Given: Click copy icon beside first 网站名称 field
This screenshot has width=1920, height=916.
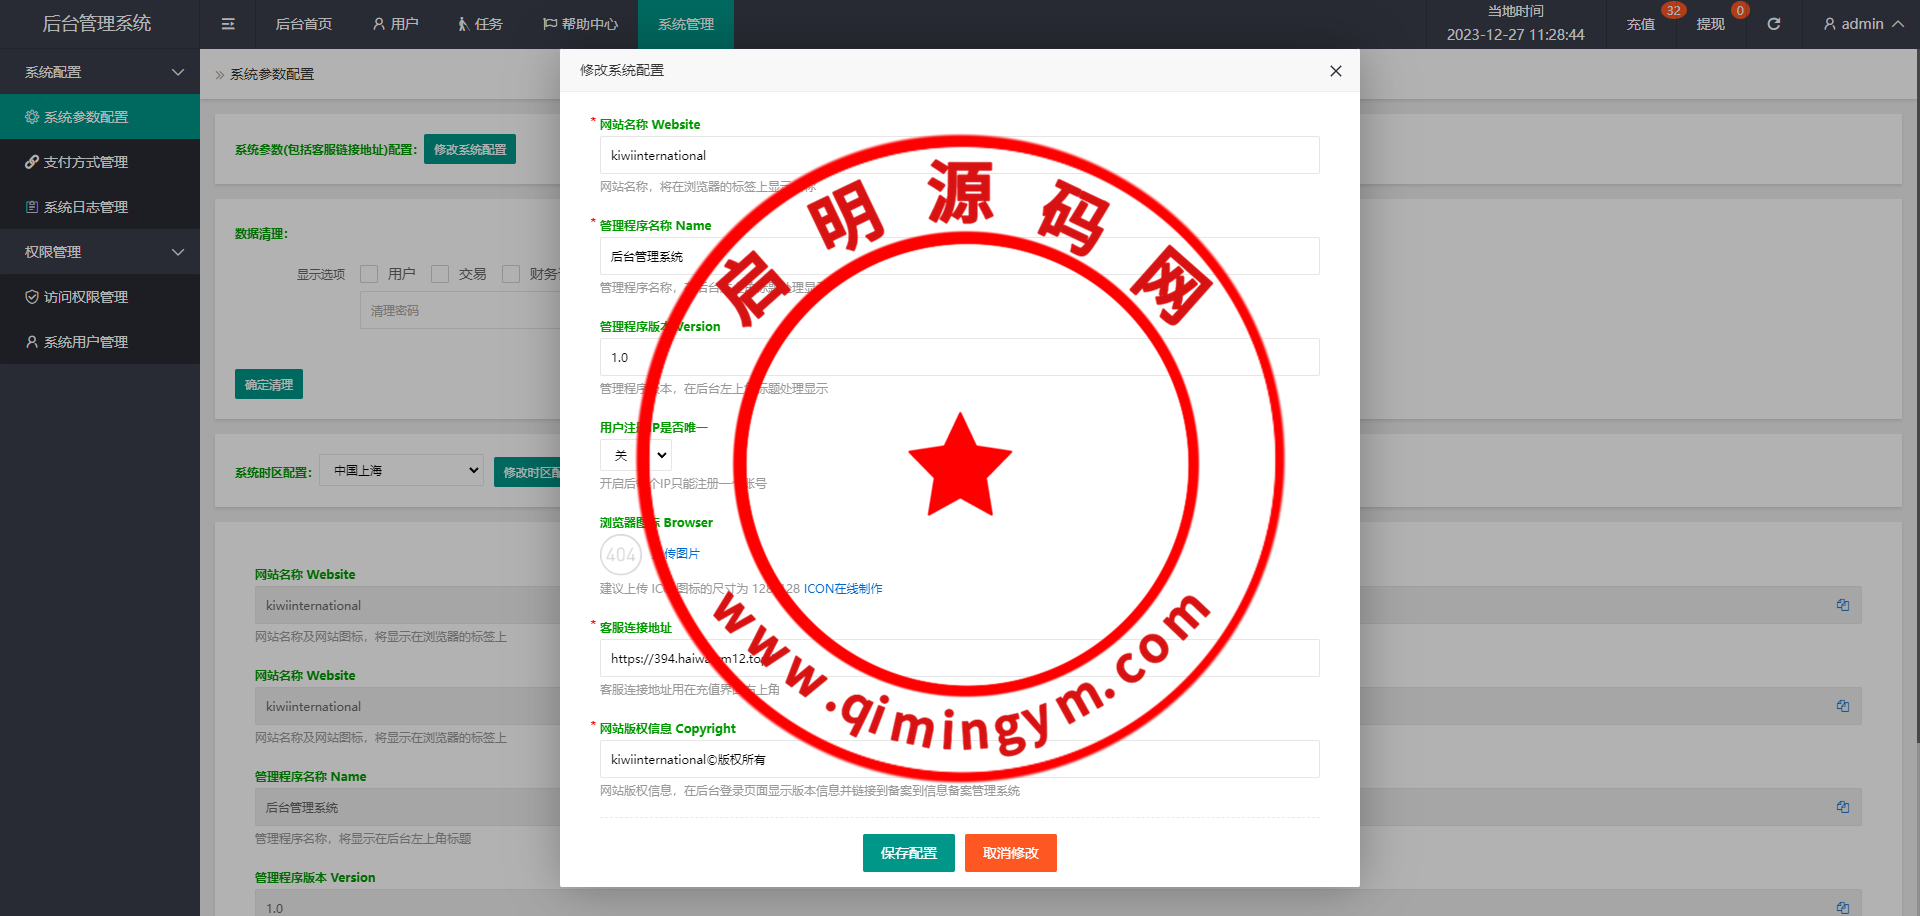Looking at the screenshot, I should [x=1842, y=605].
